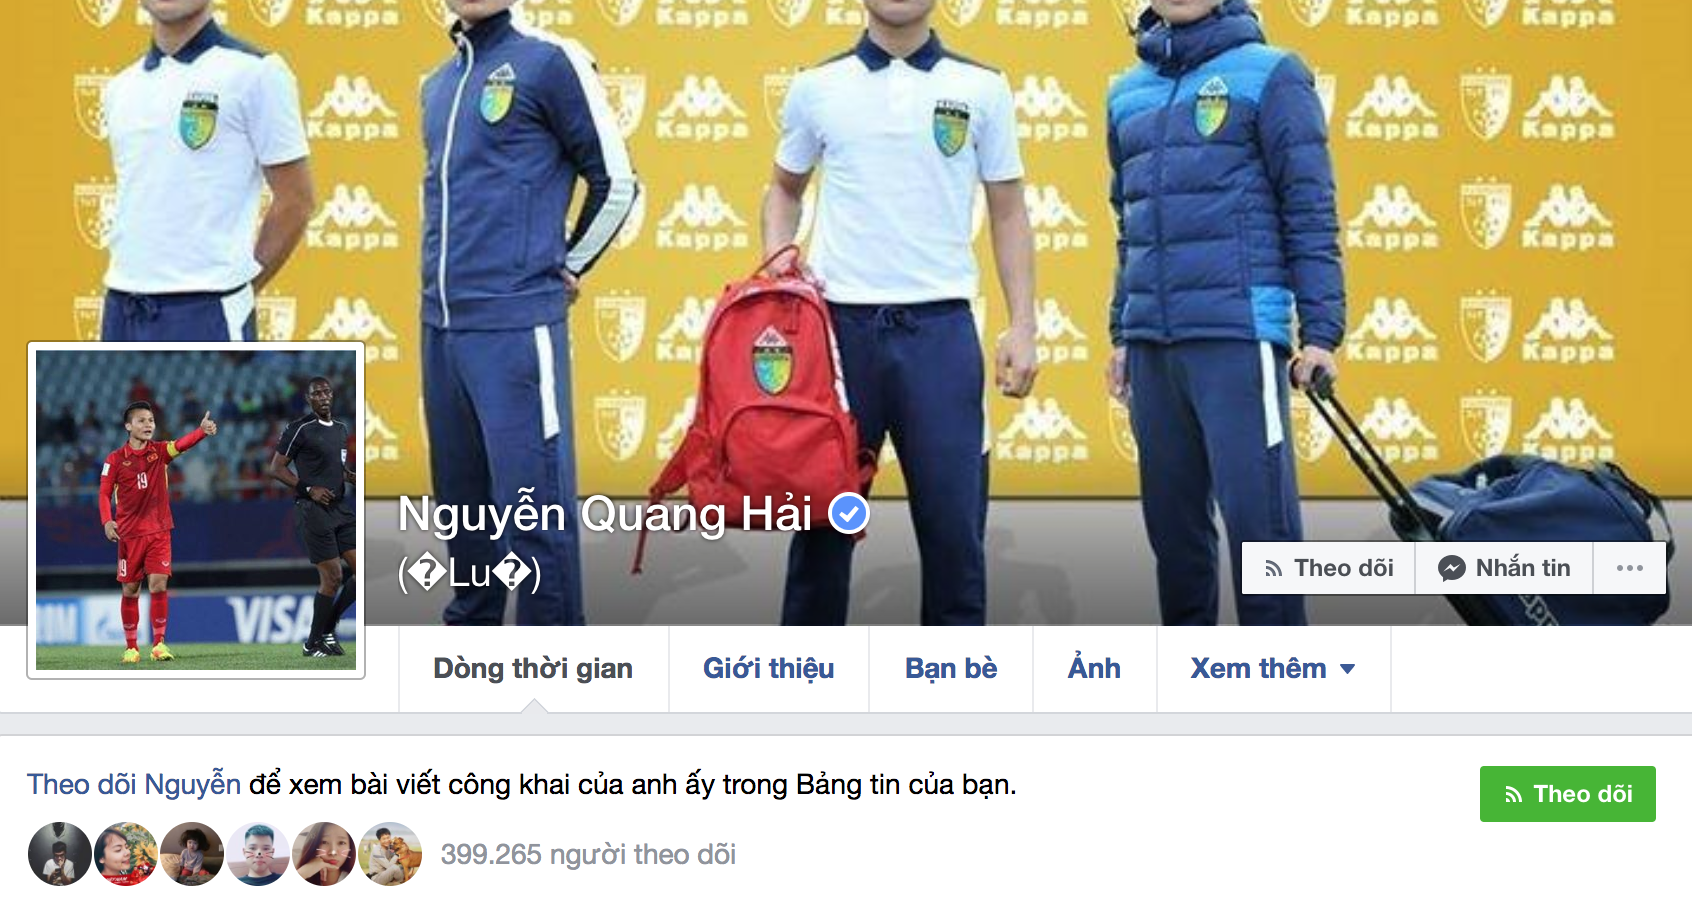
Task: Click the sixth follower avatar with dog
Action: click(x=390, y=854)
